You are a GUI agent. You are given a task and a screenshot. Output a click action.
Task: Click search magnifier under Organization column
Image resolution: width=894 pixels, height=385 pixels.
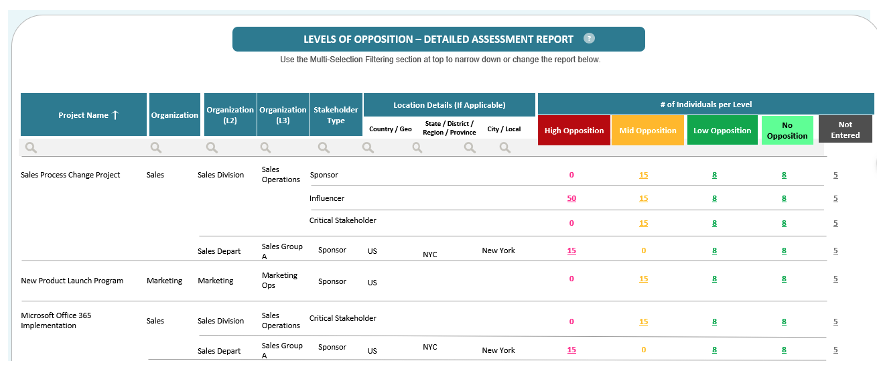click(x=156, y=148)
